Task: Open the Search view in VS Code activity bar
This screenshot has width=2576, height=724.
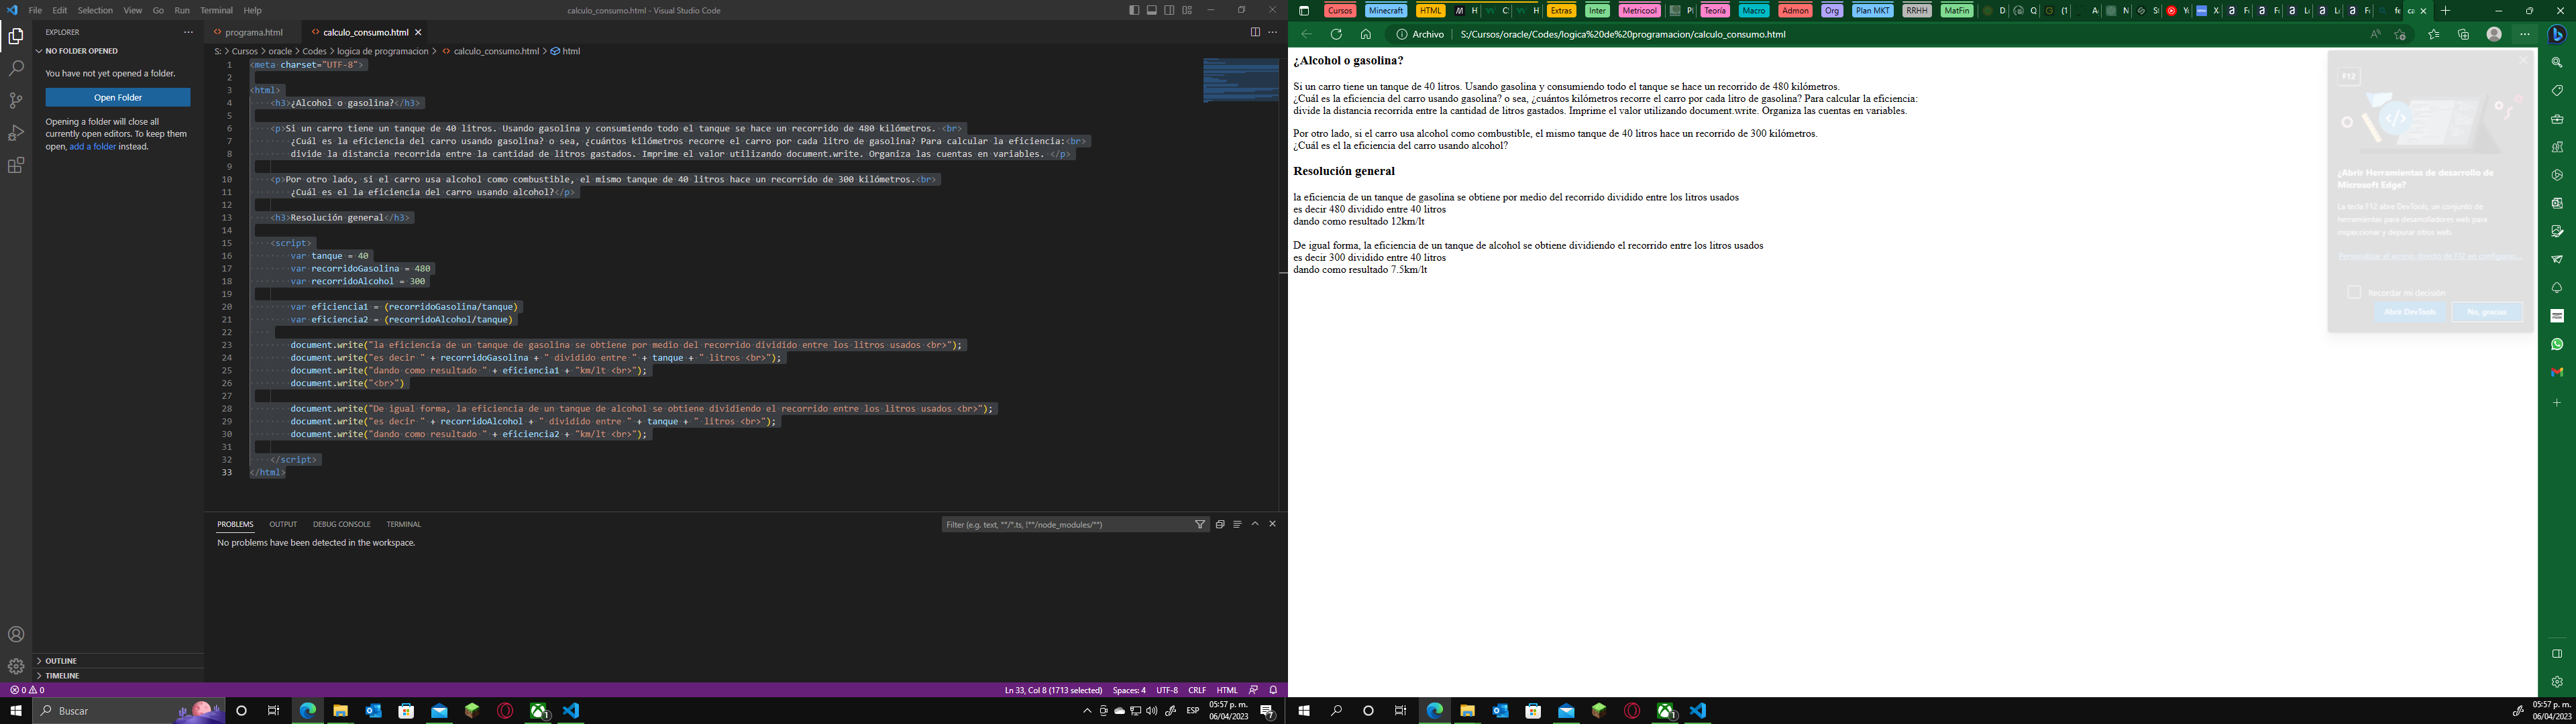Action: [16, 69]
